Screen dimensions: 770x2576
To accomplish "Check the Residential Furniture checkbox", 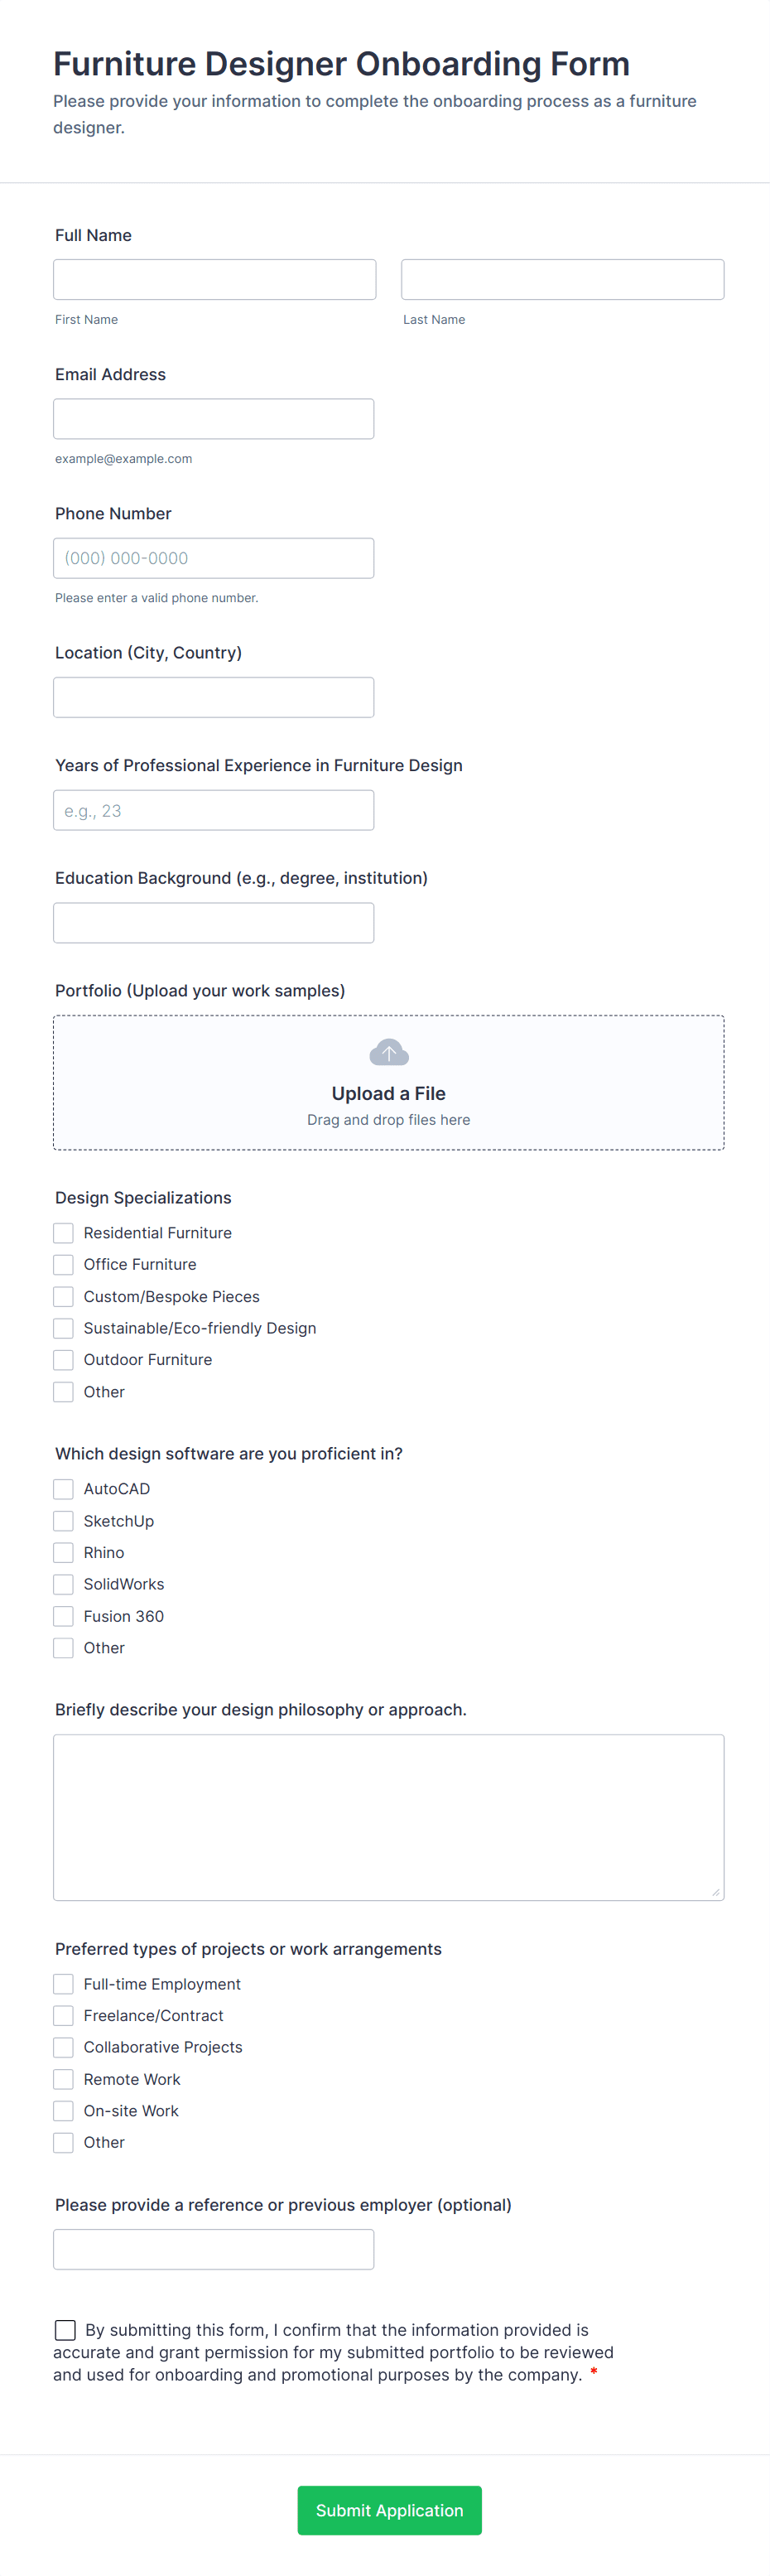I will click(x=64, y=1233).
